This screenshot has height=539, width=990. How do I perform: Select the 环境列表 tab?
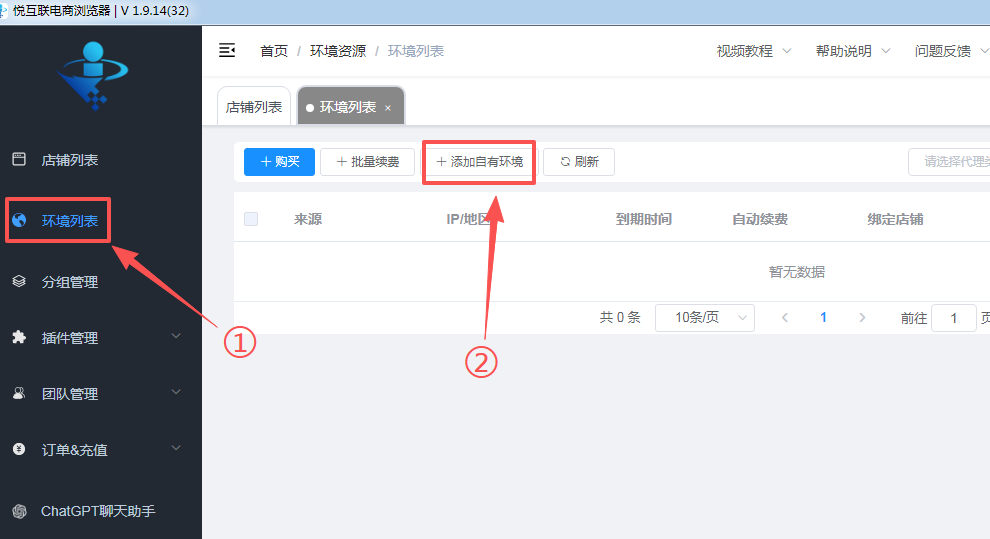tap(350, 107)
